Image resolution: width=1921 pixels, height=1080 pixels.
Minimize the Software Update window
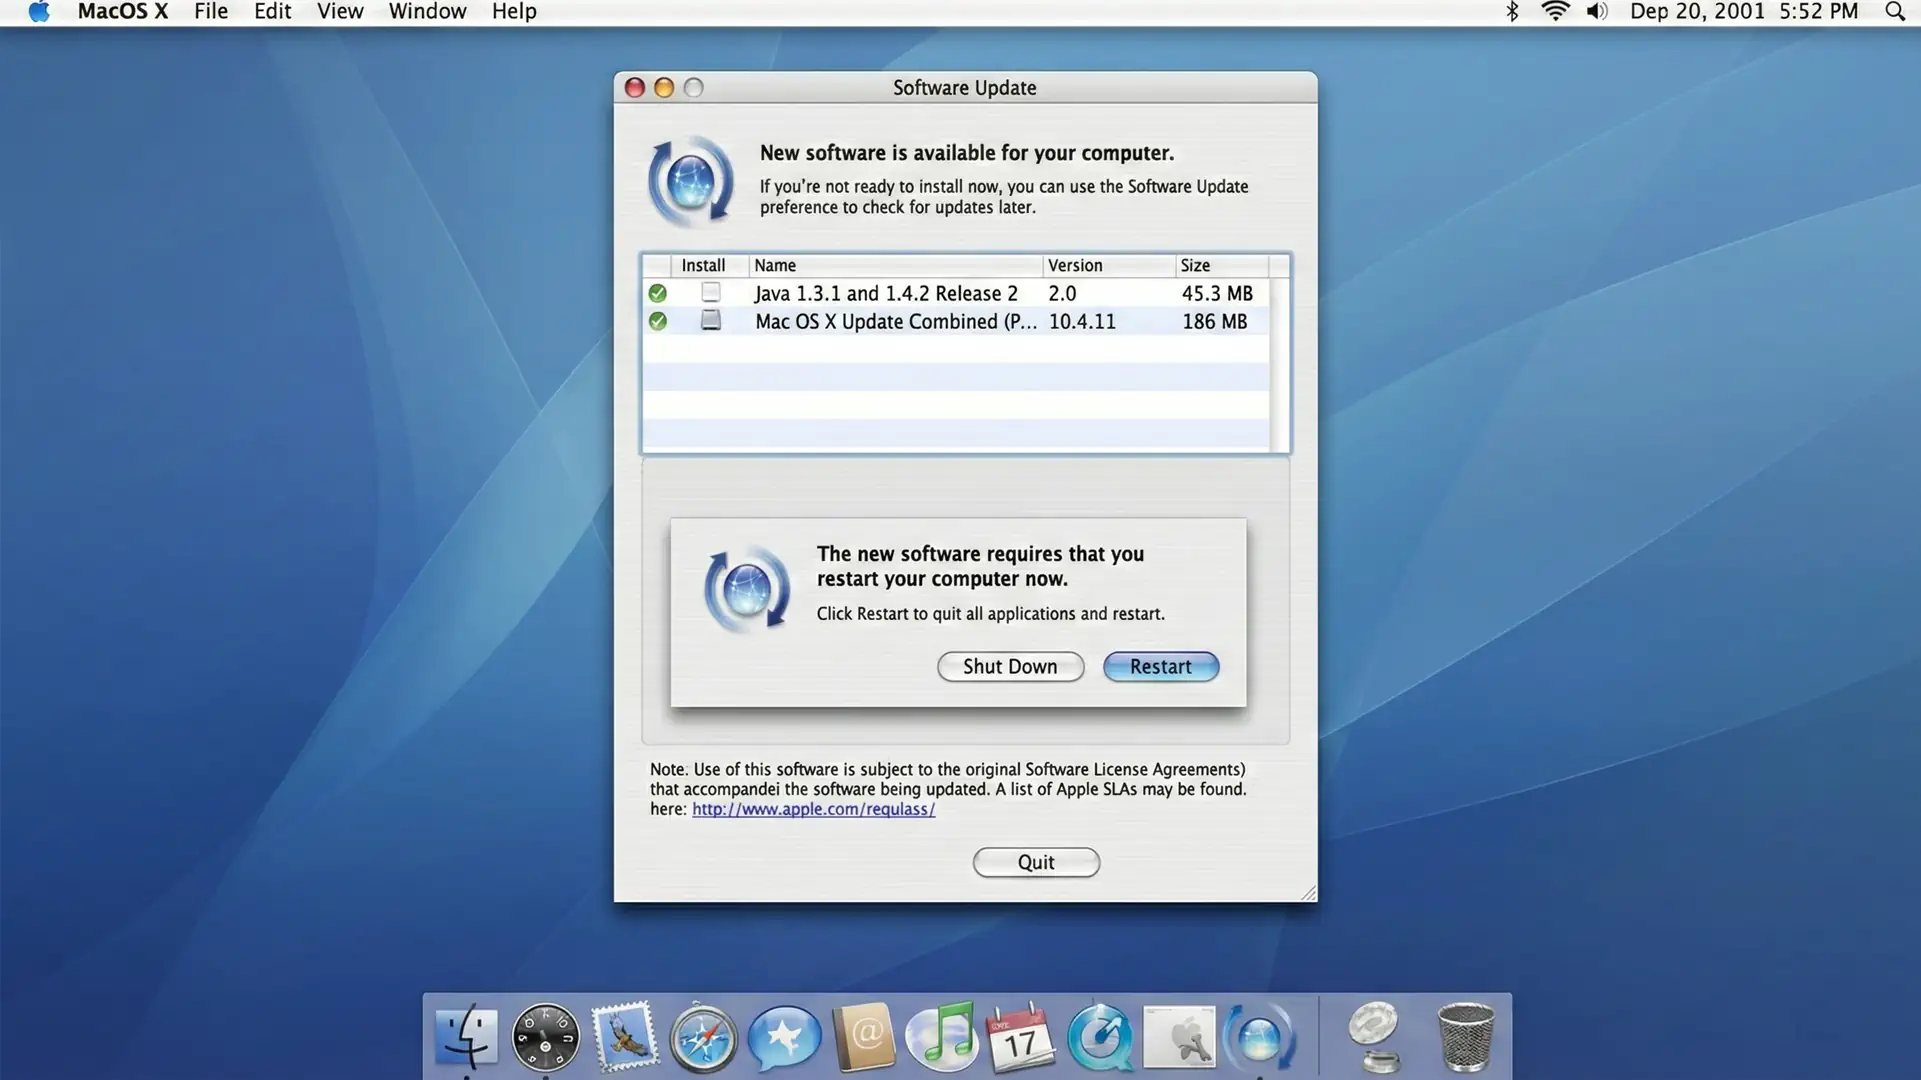664,88
